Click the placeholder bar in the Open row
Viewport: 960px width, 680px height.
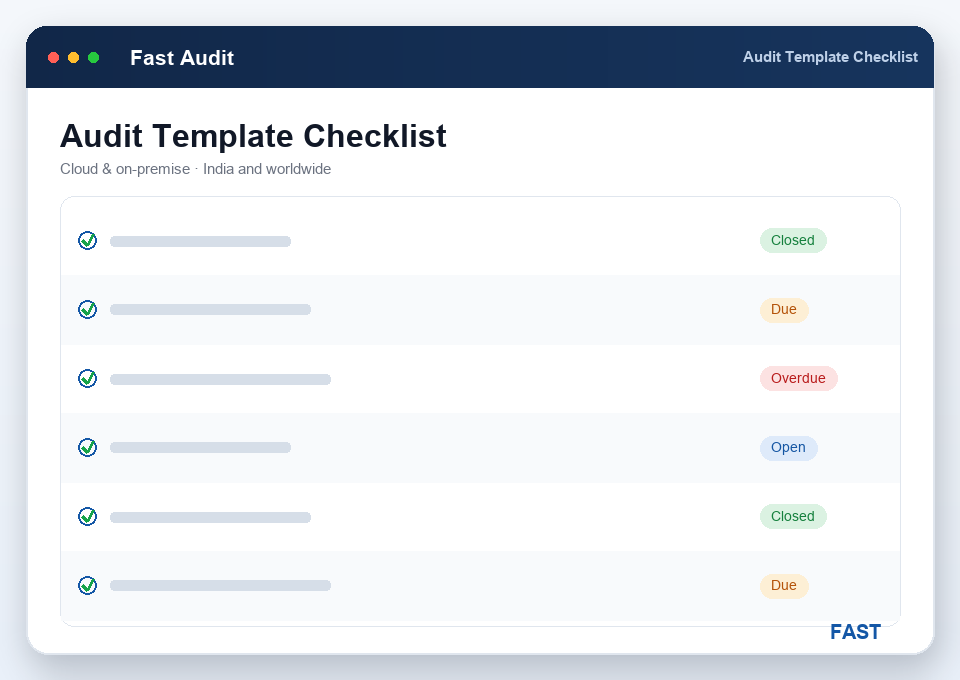click(200, 448)
